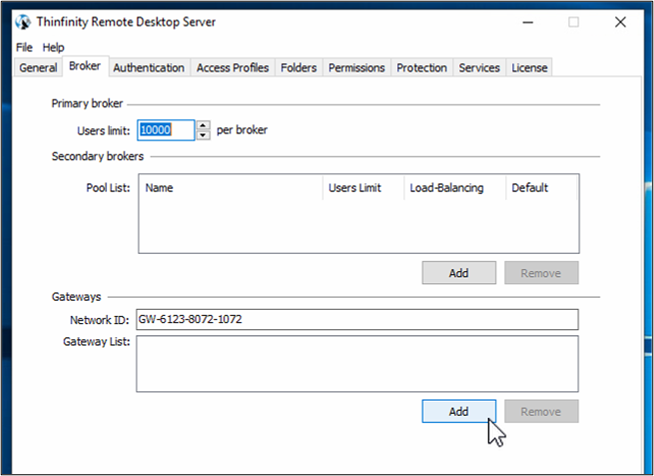654x476 pixels.
Task: Open the Folders tab
Action: click(298, 68)
